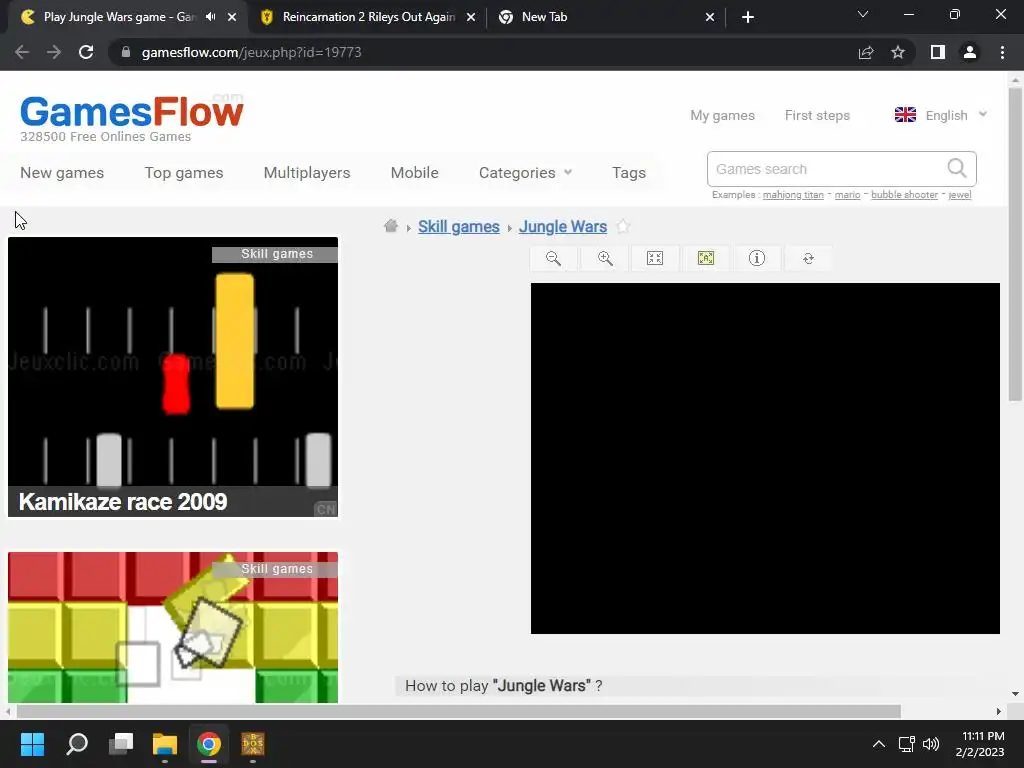The height and width of the screenshot is (768, 1024).
Task: Open clock and date in taskbar
Action: [982, 744]
